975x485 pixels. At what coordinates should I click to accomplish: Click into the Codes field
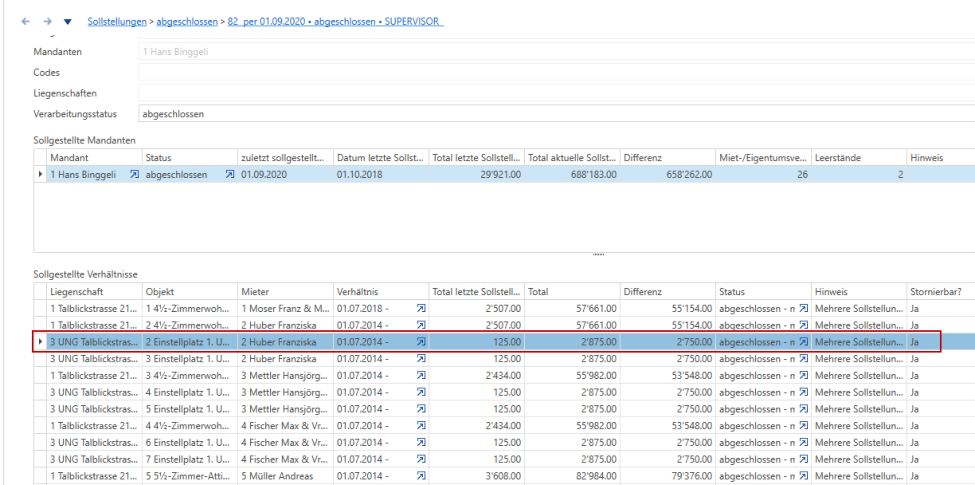[x=557, y=72]
